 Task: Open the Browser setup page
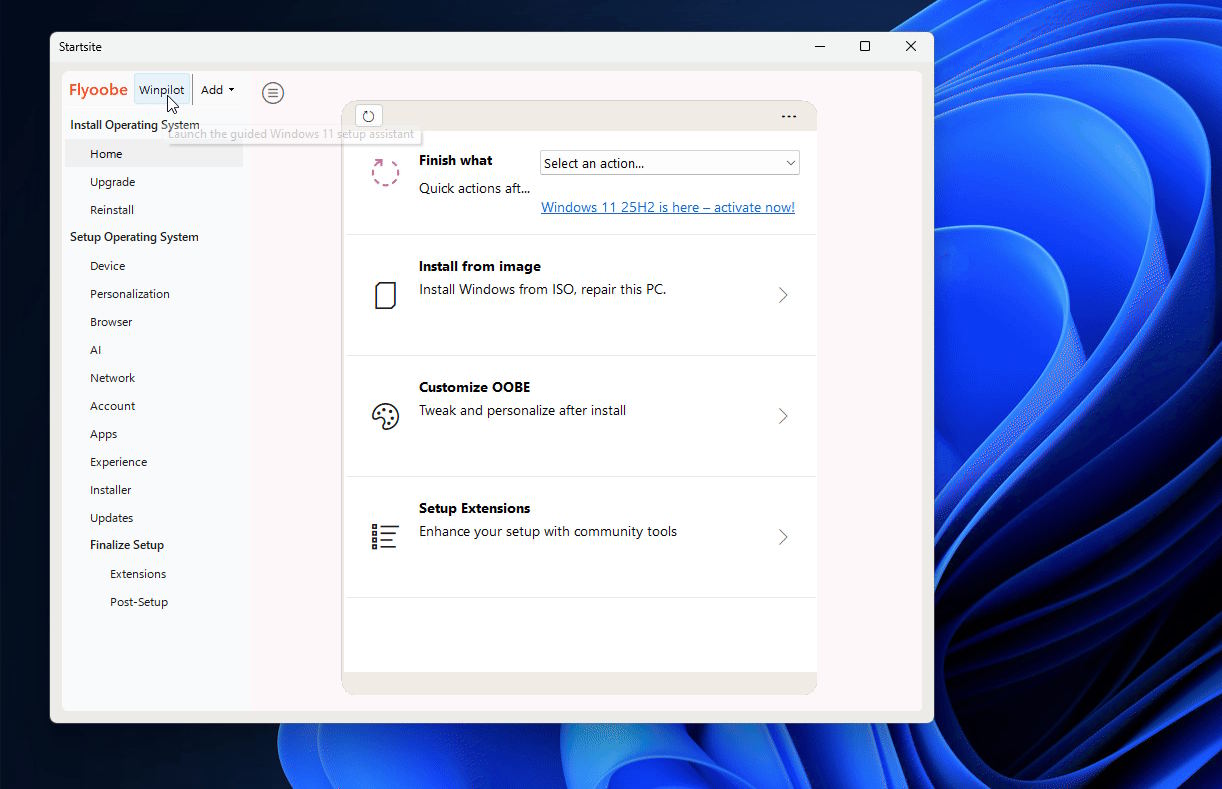111,322
